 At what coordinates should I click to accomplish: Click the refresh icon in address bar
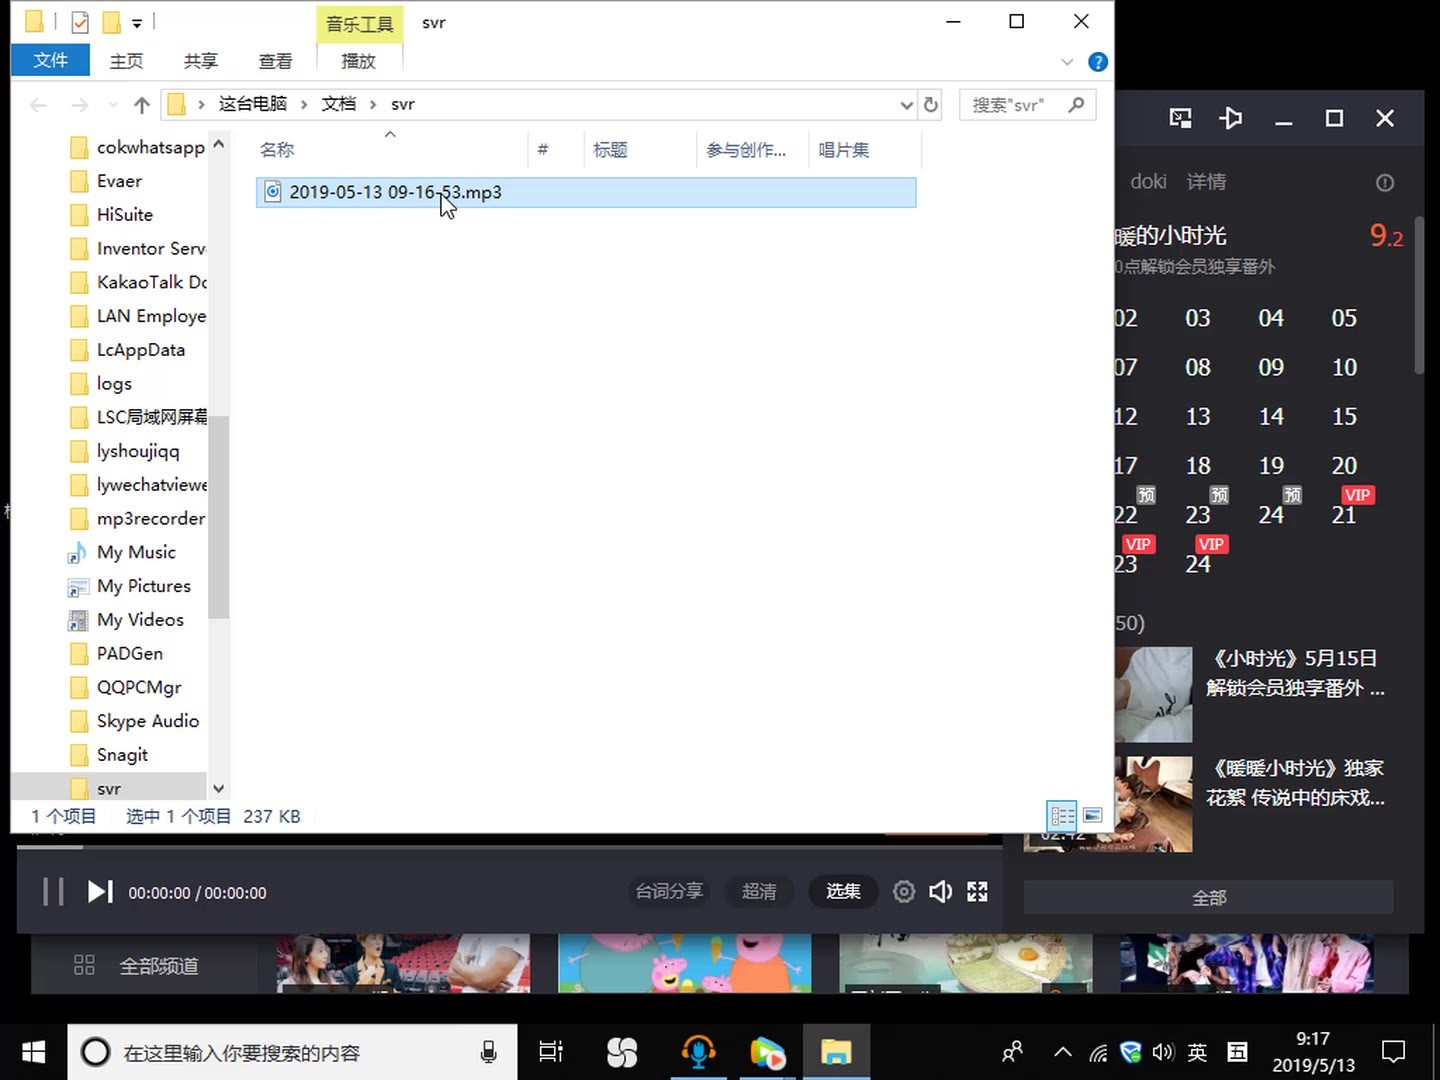point(931,105)
